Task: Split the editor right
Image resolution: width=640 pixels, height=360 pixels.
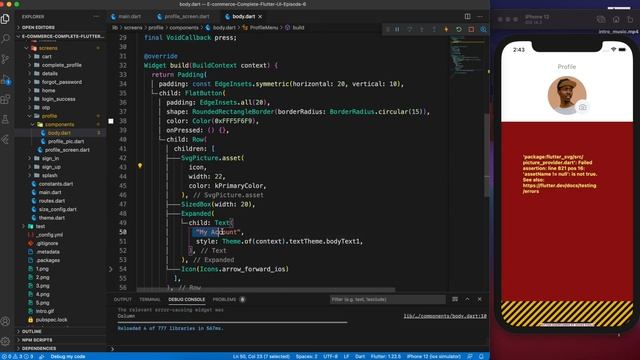Action: point(467,16)
